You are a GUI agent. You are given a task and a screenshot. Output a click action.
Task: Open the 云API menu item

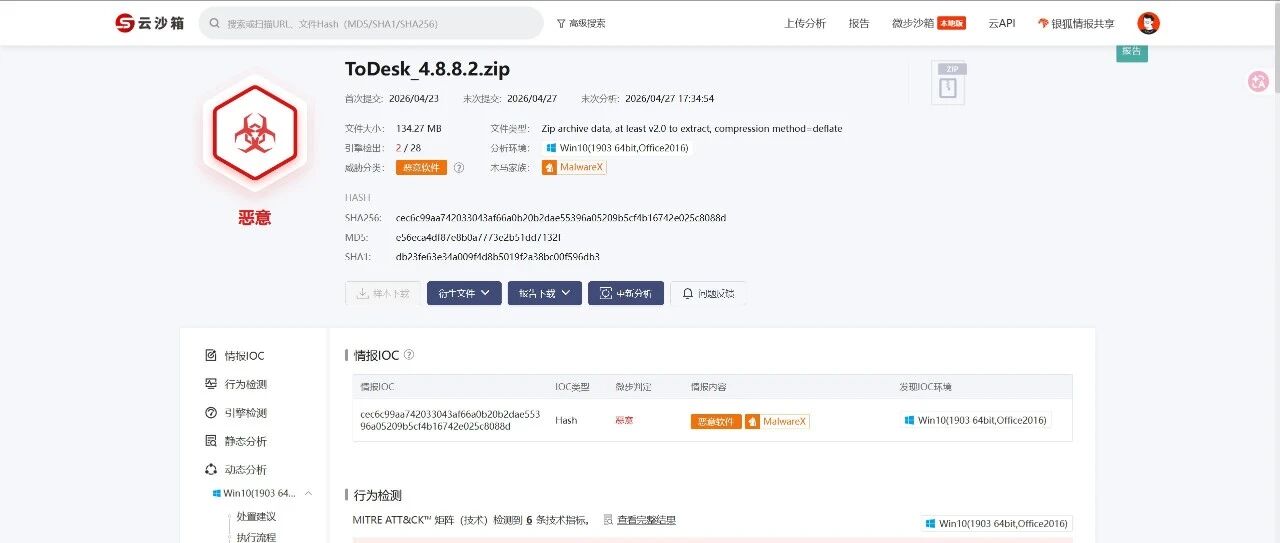point(1001,23)
